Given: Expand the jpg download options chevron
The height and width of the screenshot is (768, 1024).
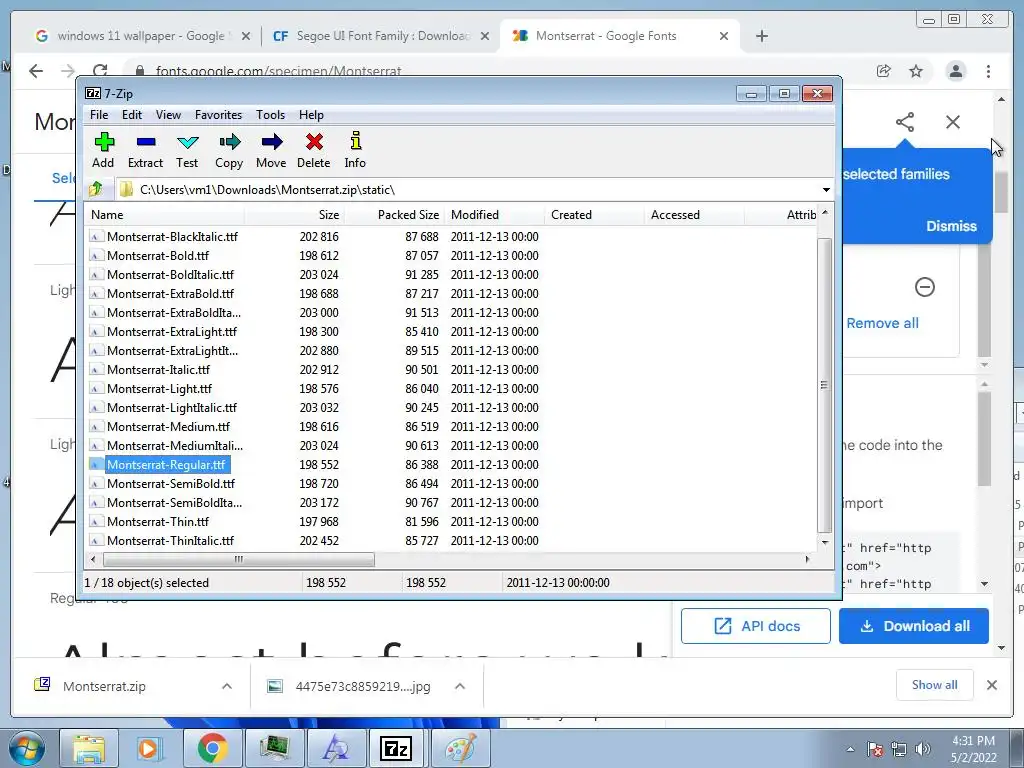Looking at the screenshot, I should (x=460, y=686).
